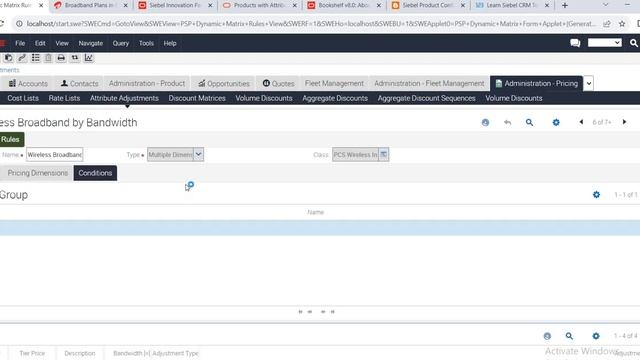Click the line chart toolbar icon
The width and height of the screenshot is (640, 360).
(x=89, y=58)
